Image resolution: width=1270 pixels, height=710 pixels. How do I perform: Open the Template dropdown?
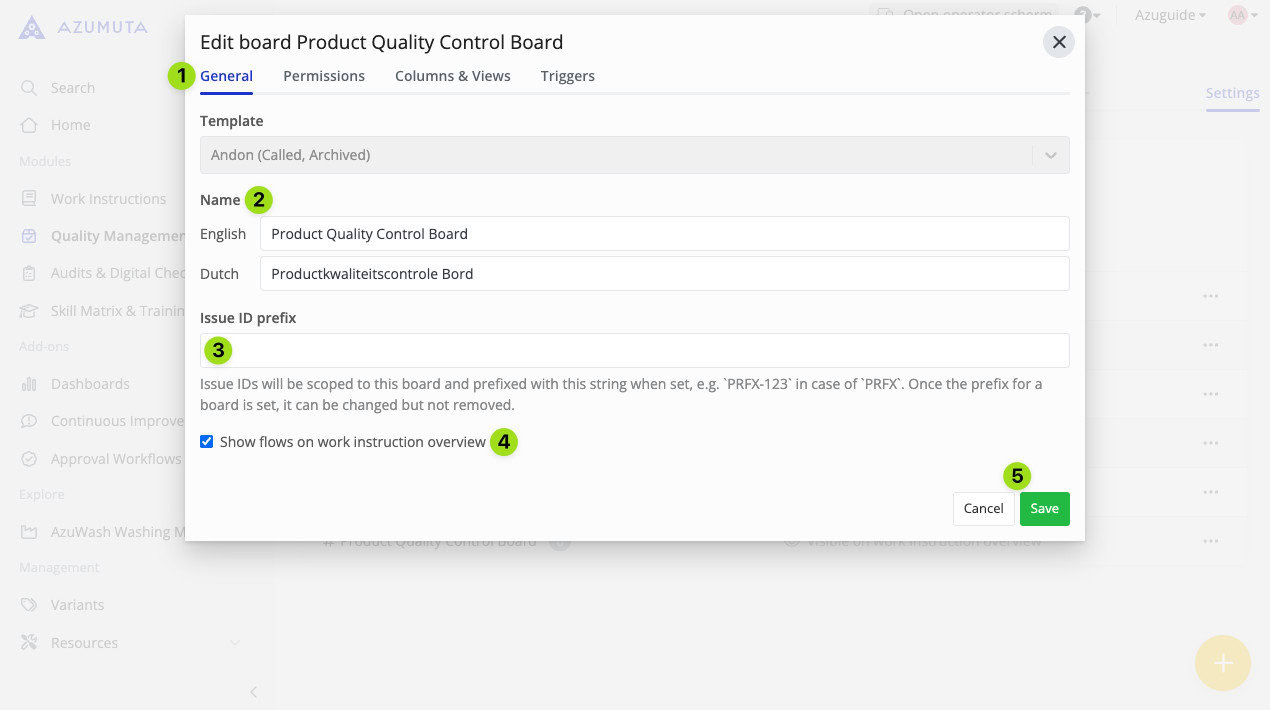pos(634,155)
